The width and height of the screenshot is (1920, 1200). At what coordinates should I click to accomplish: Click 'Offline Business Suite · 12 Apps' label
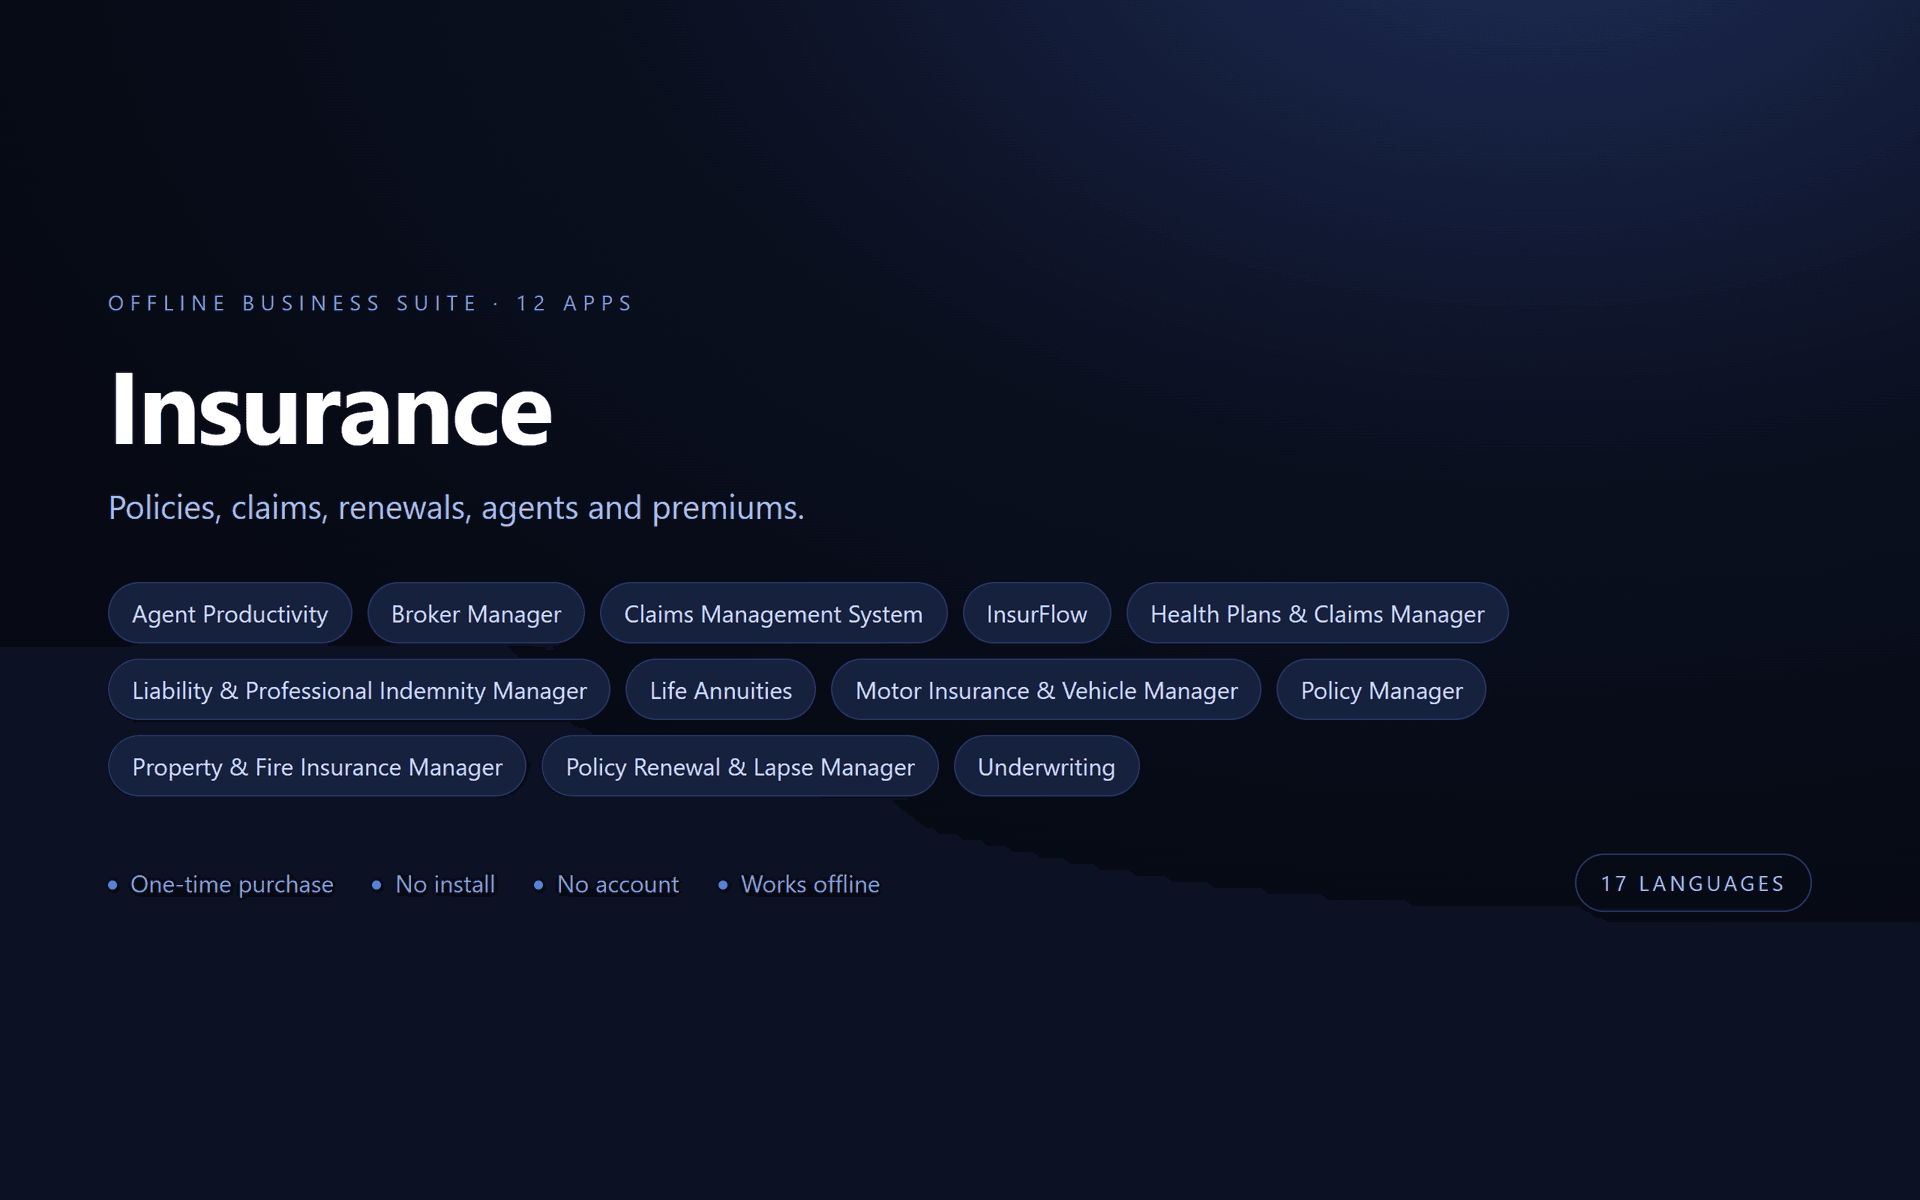tap(370, 303)
